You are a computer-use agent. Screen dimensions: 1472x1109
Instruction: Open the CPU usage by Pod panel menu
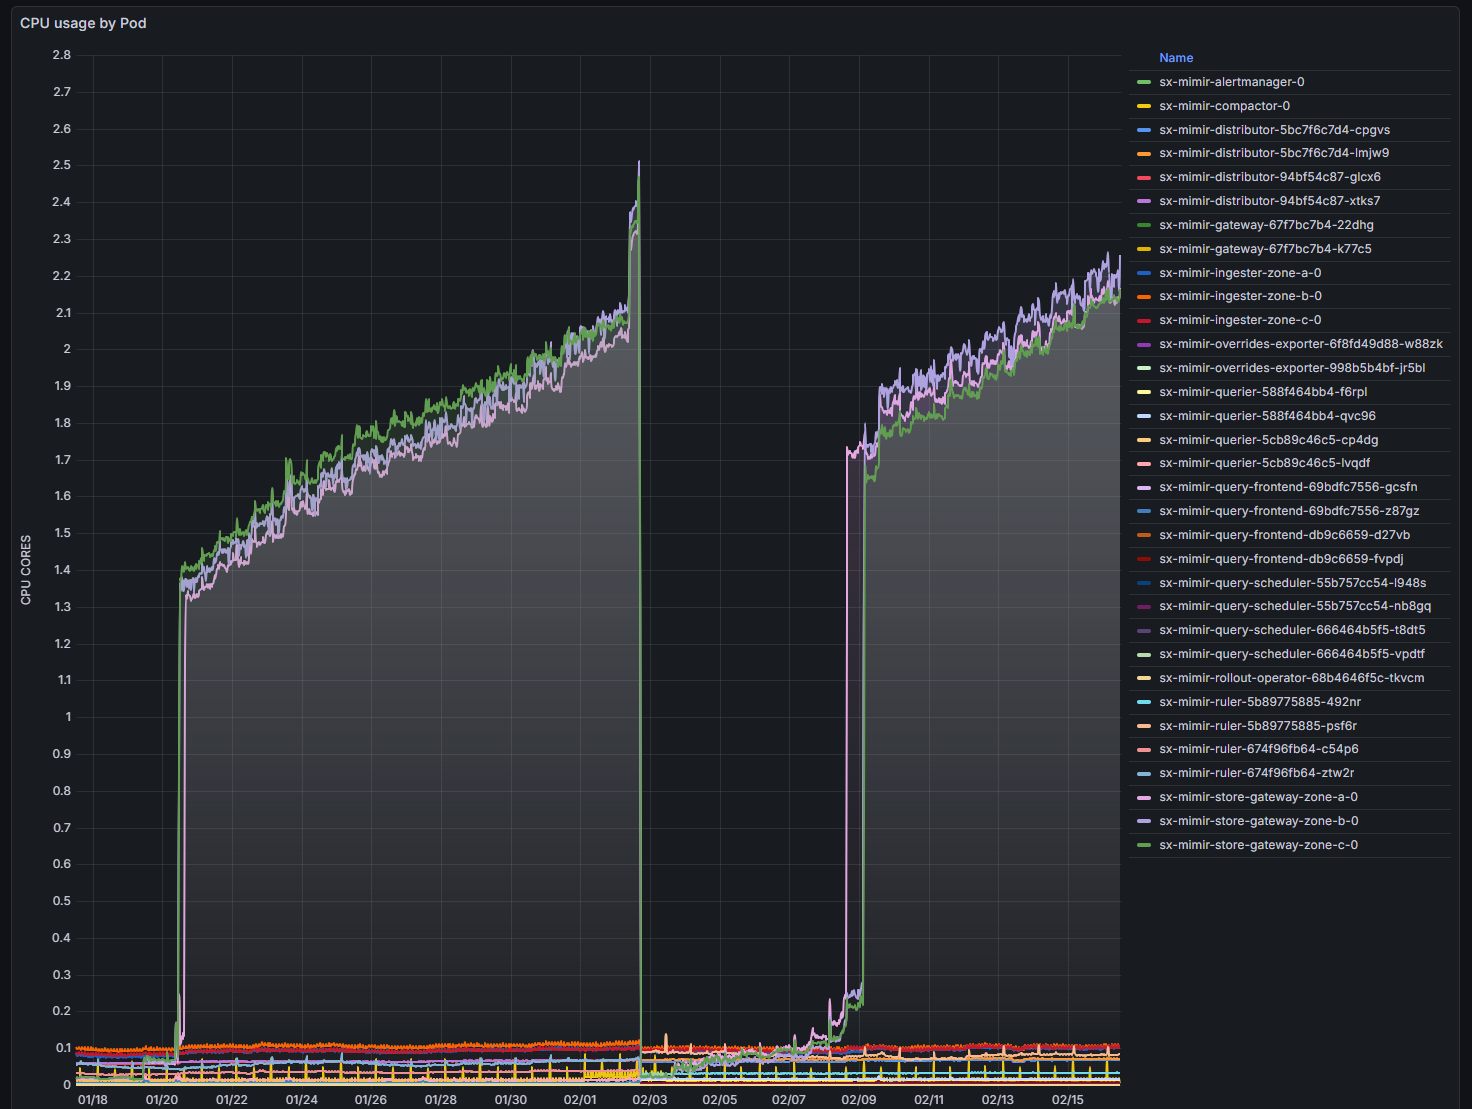[x=83, y=23]
